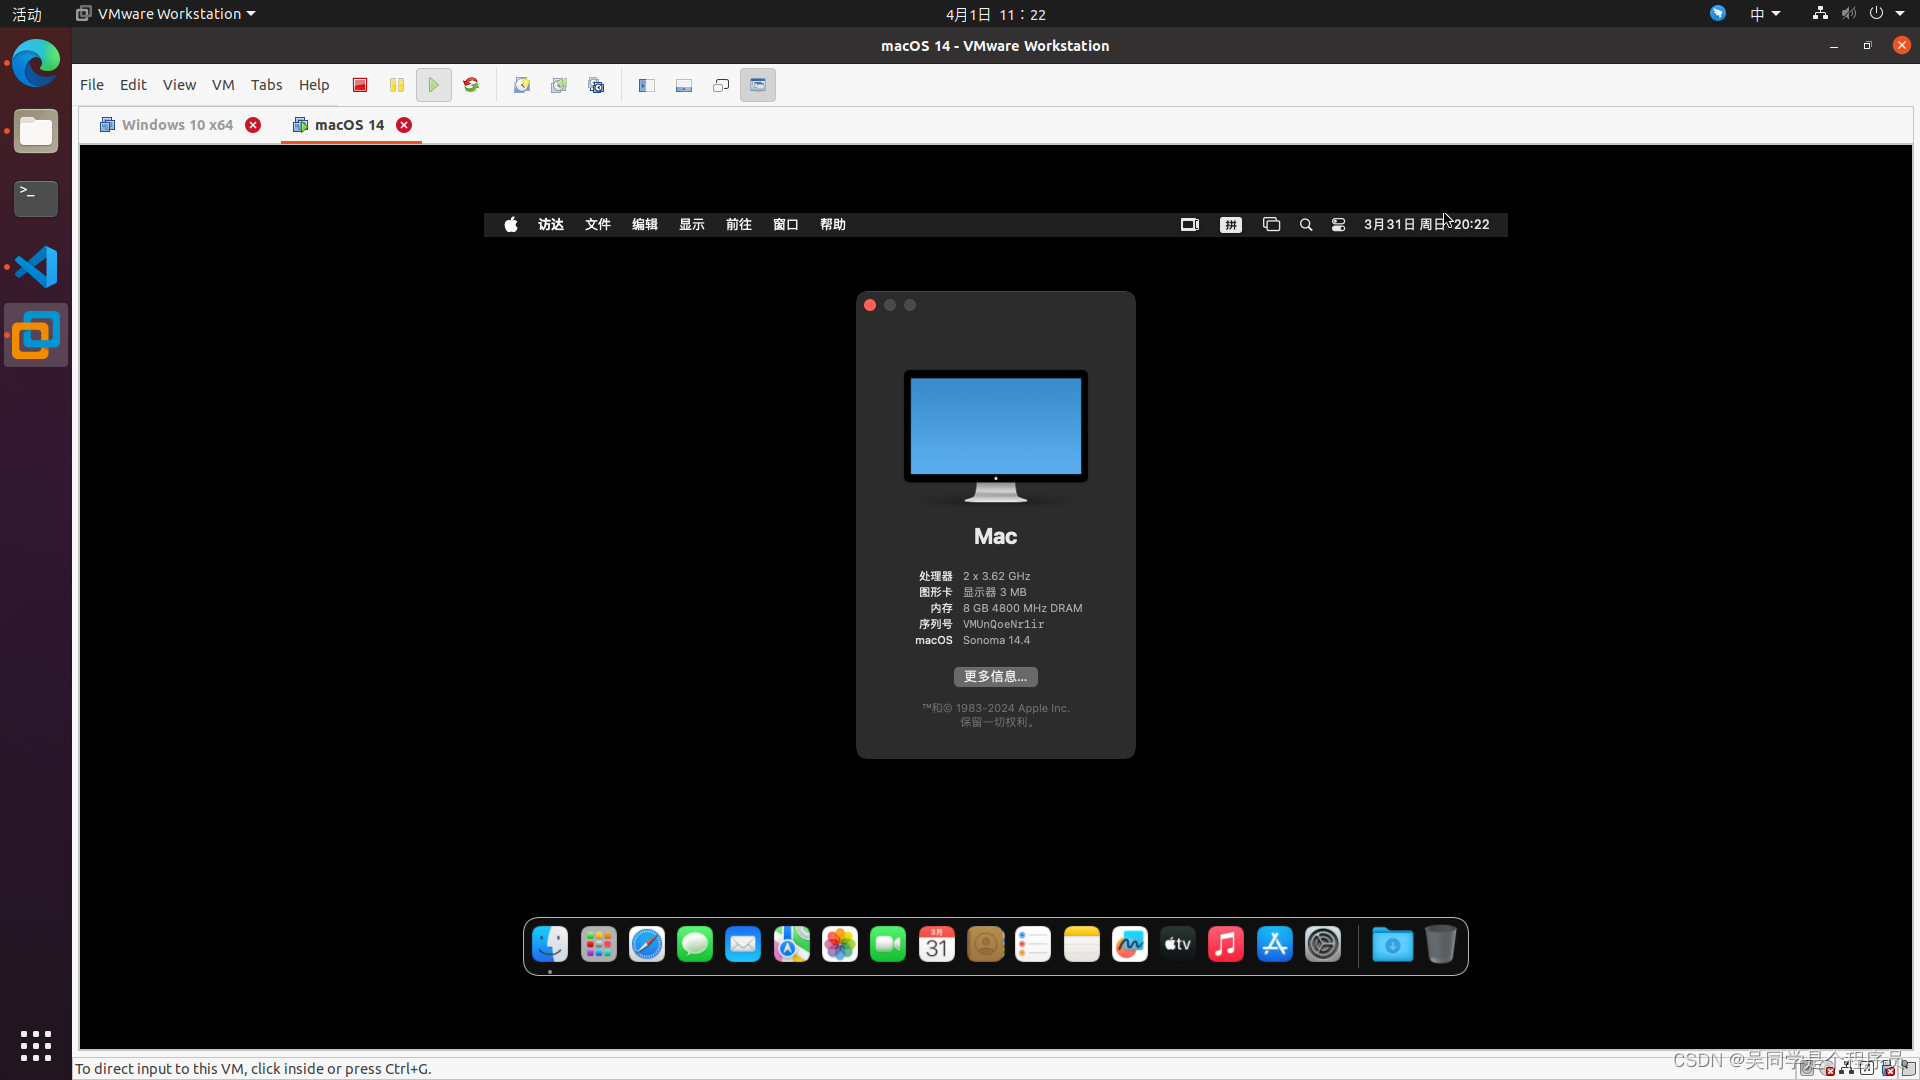
Task: Click the yellow suspend VM icon
Action: click(397, 85)
